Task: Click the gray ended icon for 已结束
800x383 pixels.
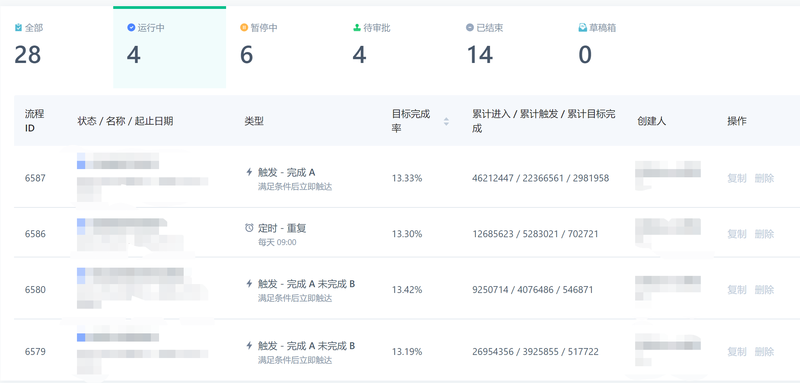Action: 470,28
